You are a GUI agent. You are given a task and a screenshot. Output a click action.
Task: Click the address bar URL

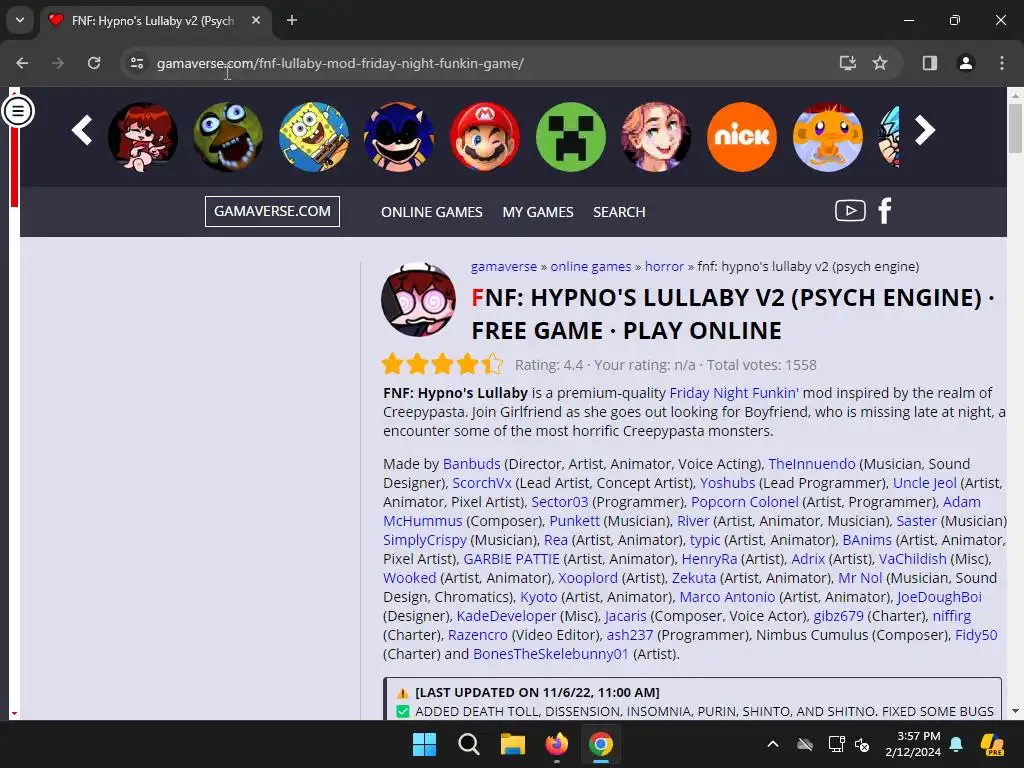340,63
